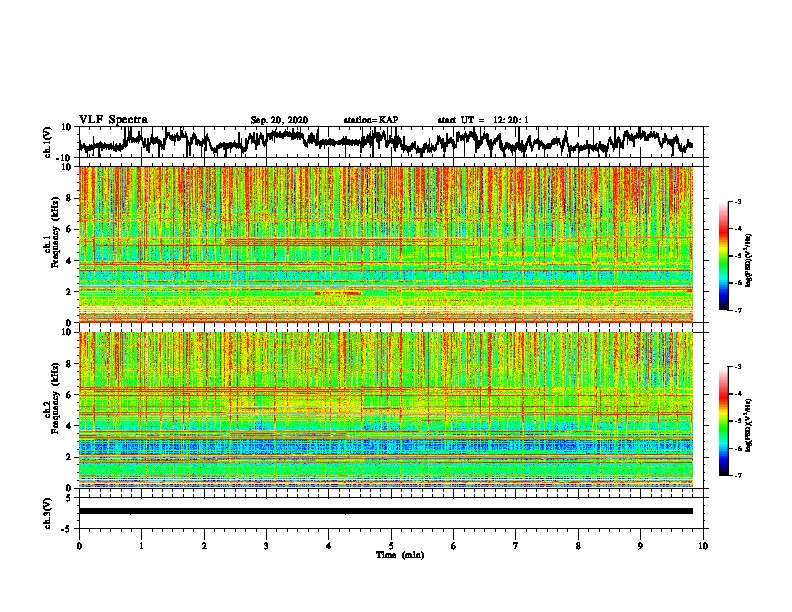The width and height of the screenshot is (792, 612).
Task: Click the '8' tick on ch.2 frequency axis
Action: [x=71, y=364]
